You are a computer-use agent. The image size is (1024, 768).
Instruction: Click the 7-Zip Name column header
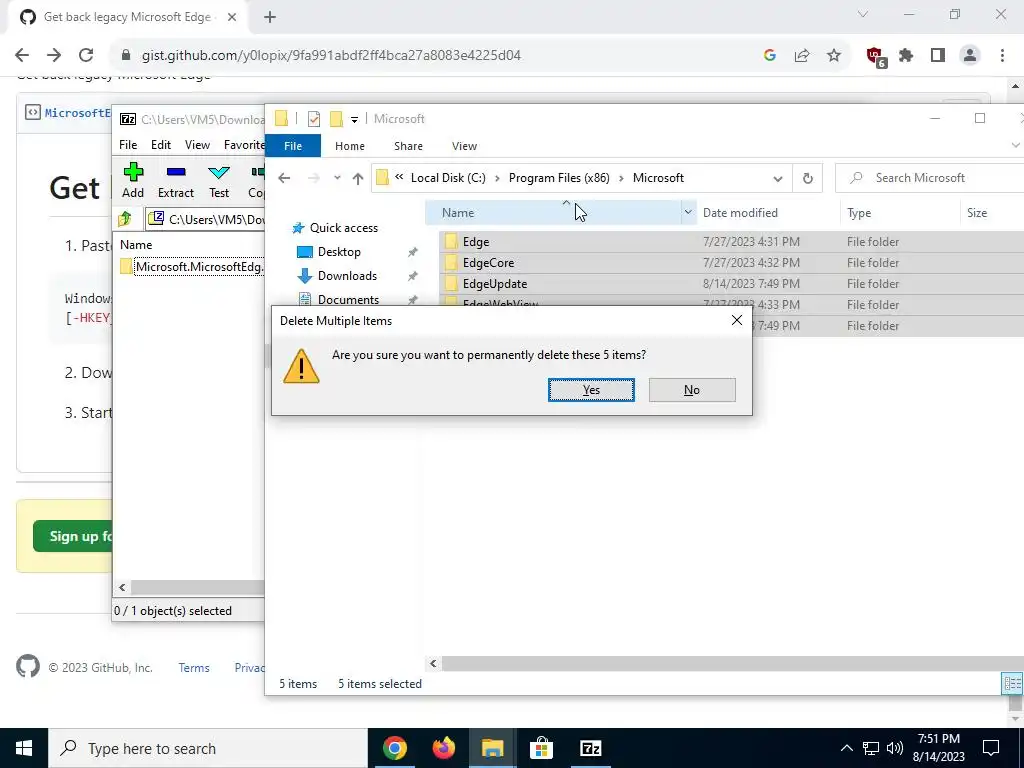tap(136, 245)
